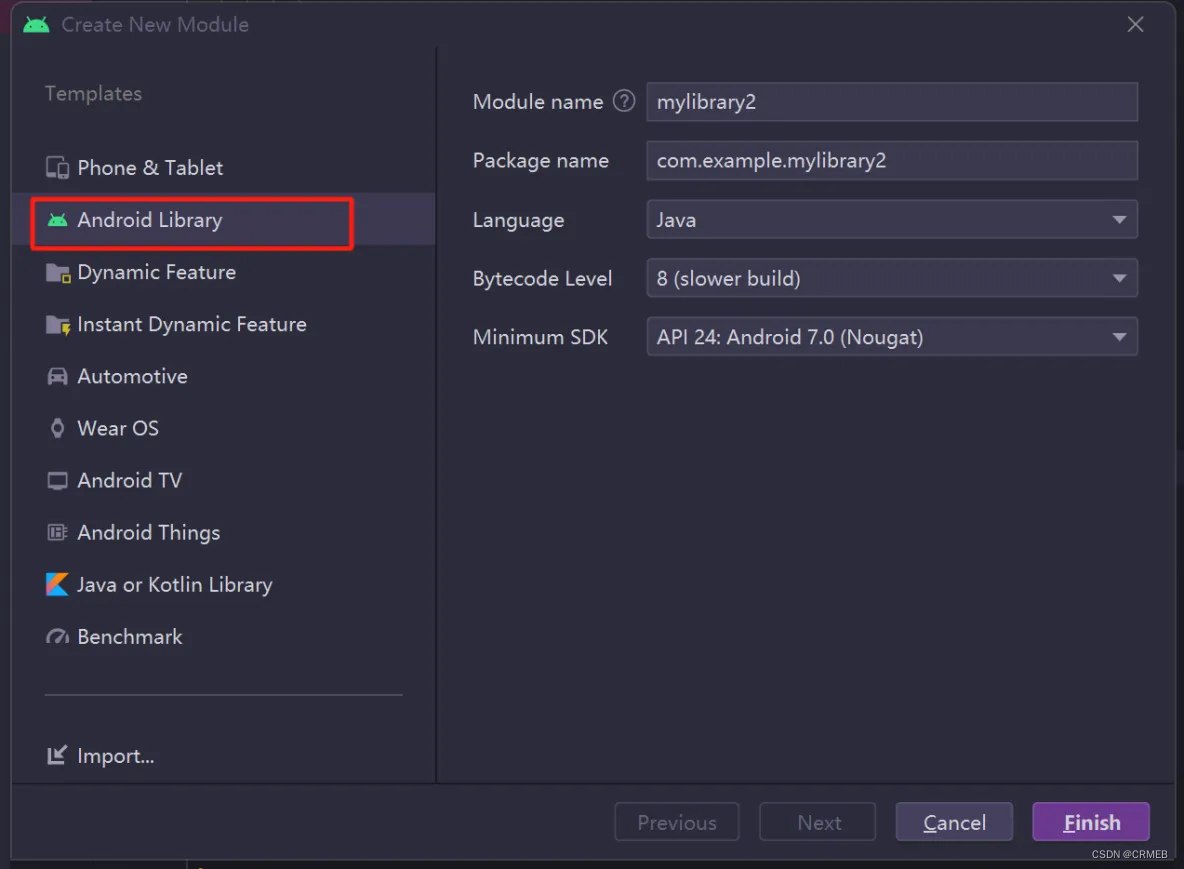The height and width of the screenshot is (869, 1184).
Task: Click the Kotlin logo icon
Action: tap(57, 584)
